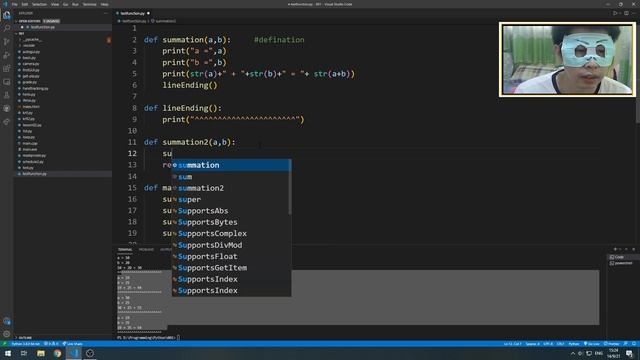The height and width of the screenshot is (360, 640).
Task: Open the notifications bell in status bar
Action: 634,344
